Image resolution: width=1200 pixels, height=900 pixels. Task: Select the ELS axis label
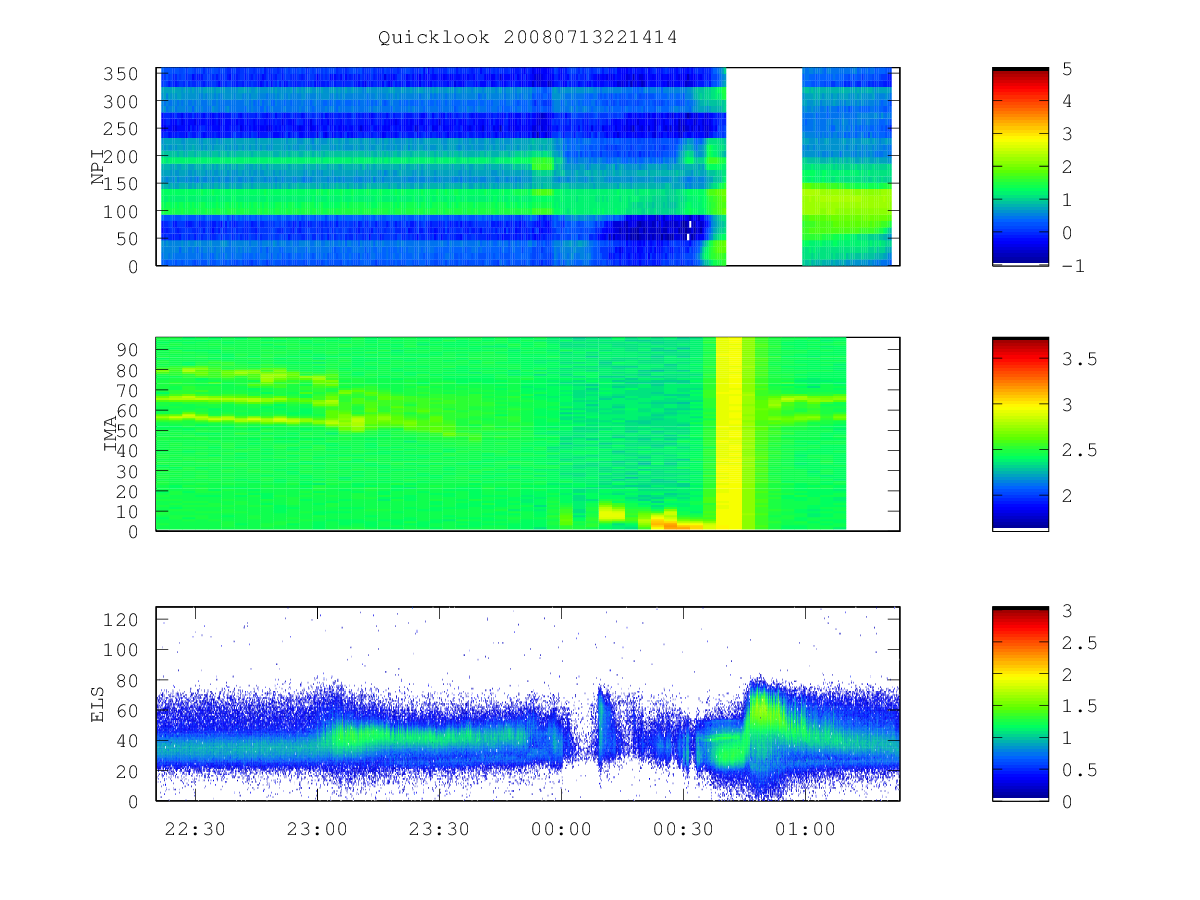98,704
